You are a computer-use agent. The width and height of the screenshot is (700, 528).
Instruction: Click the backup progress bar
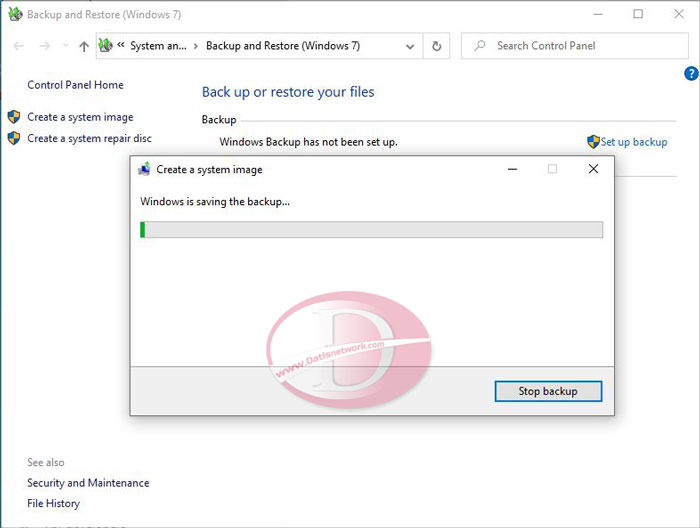[x=371, y=230]
